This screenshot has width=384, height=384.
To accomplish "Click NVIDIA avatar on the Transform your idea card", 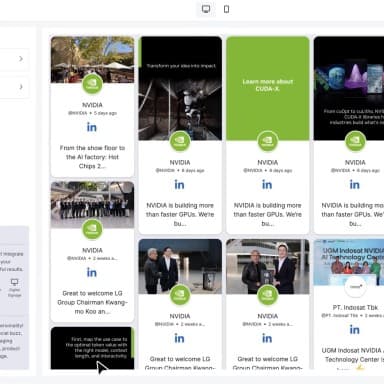I will tap(180, 141).
